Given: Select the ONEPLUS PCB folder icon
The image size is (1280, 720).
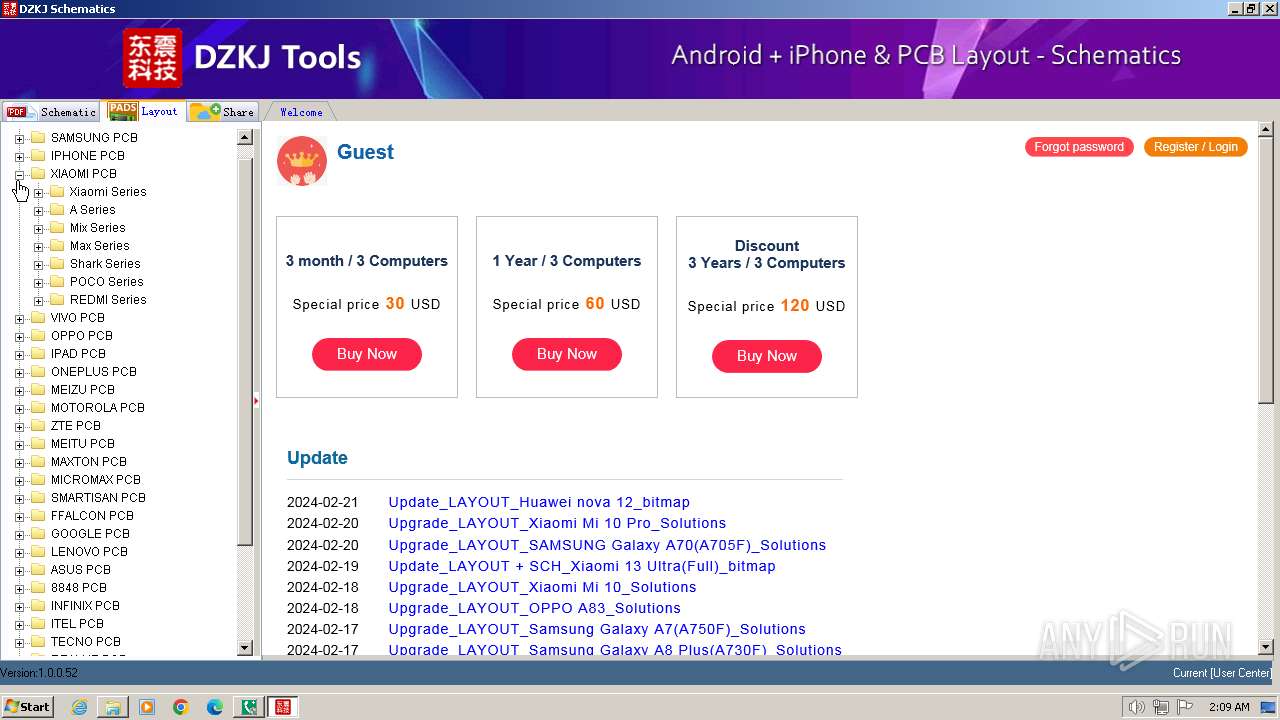Looking at the screenshot, I should click(38, 372).
